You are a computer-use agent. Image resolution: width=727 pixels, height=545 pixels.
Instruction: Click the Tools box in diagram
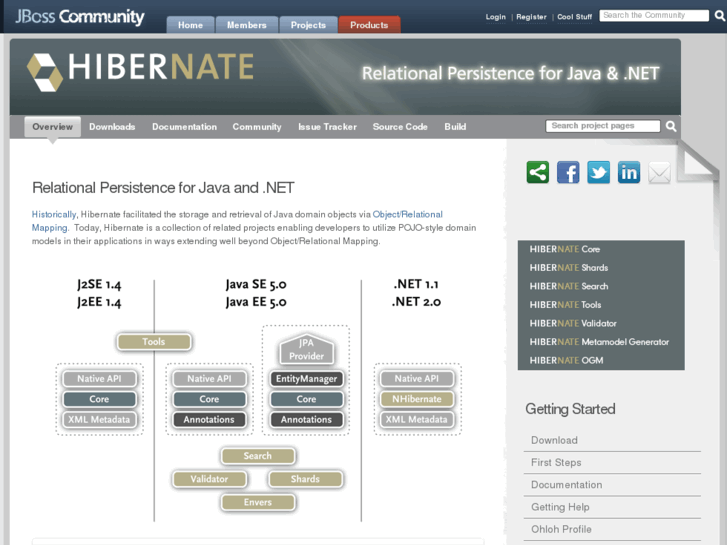tap(154, 342)
